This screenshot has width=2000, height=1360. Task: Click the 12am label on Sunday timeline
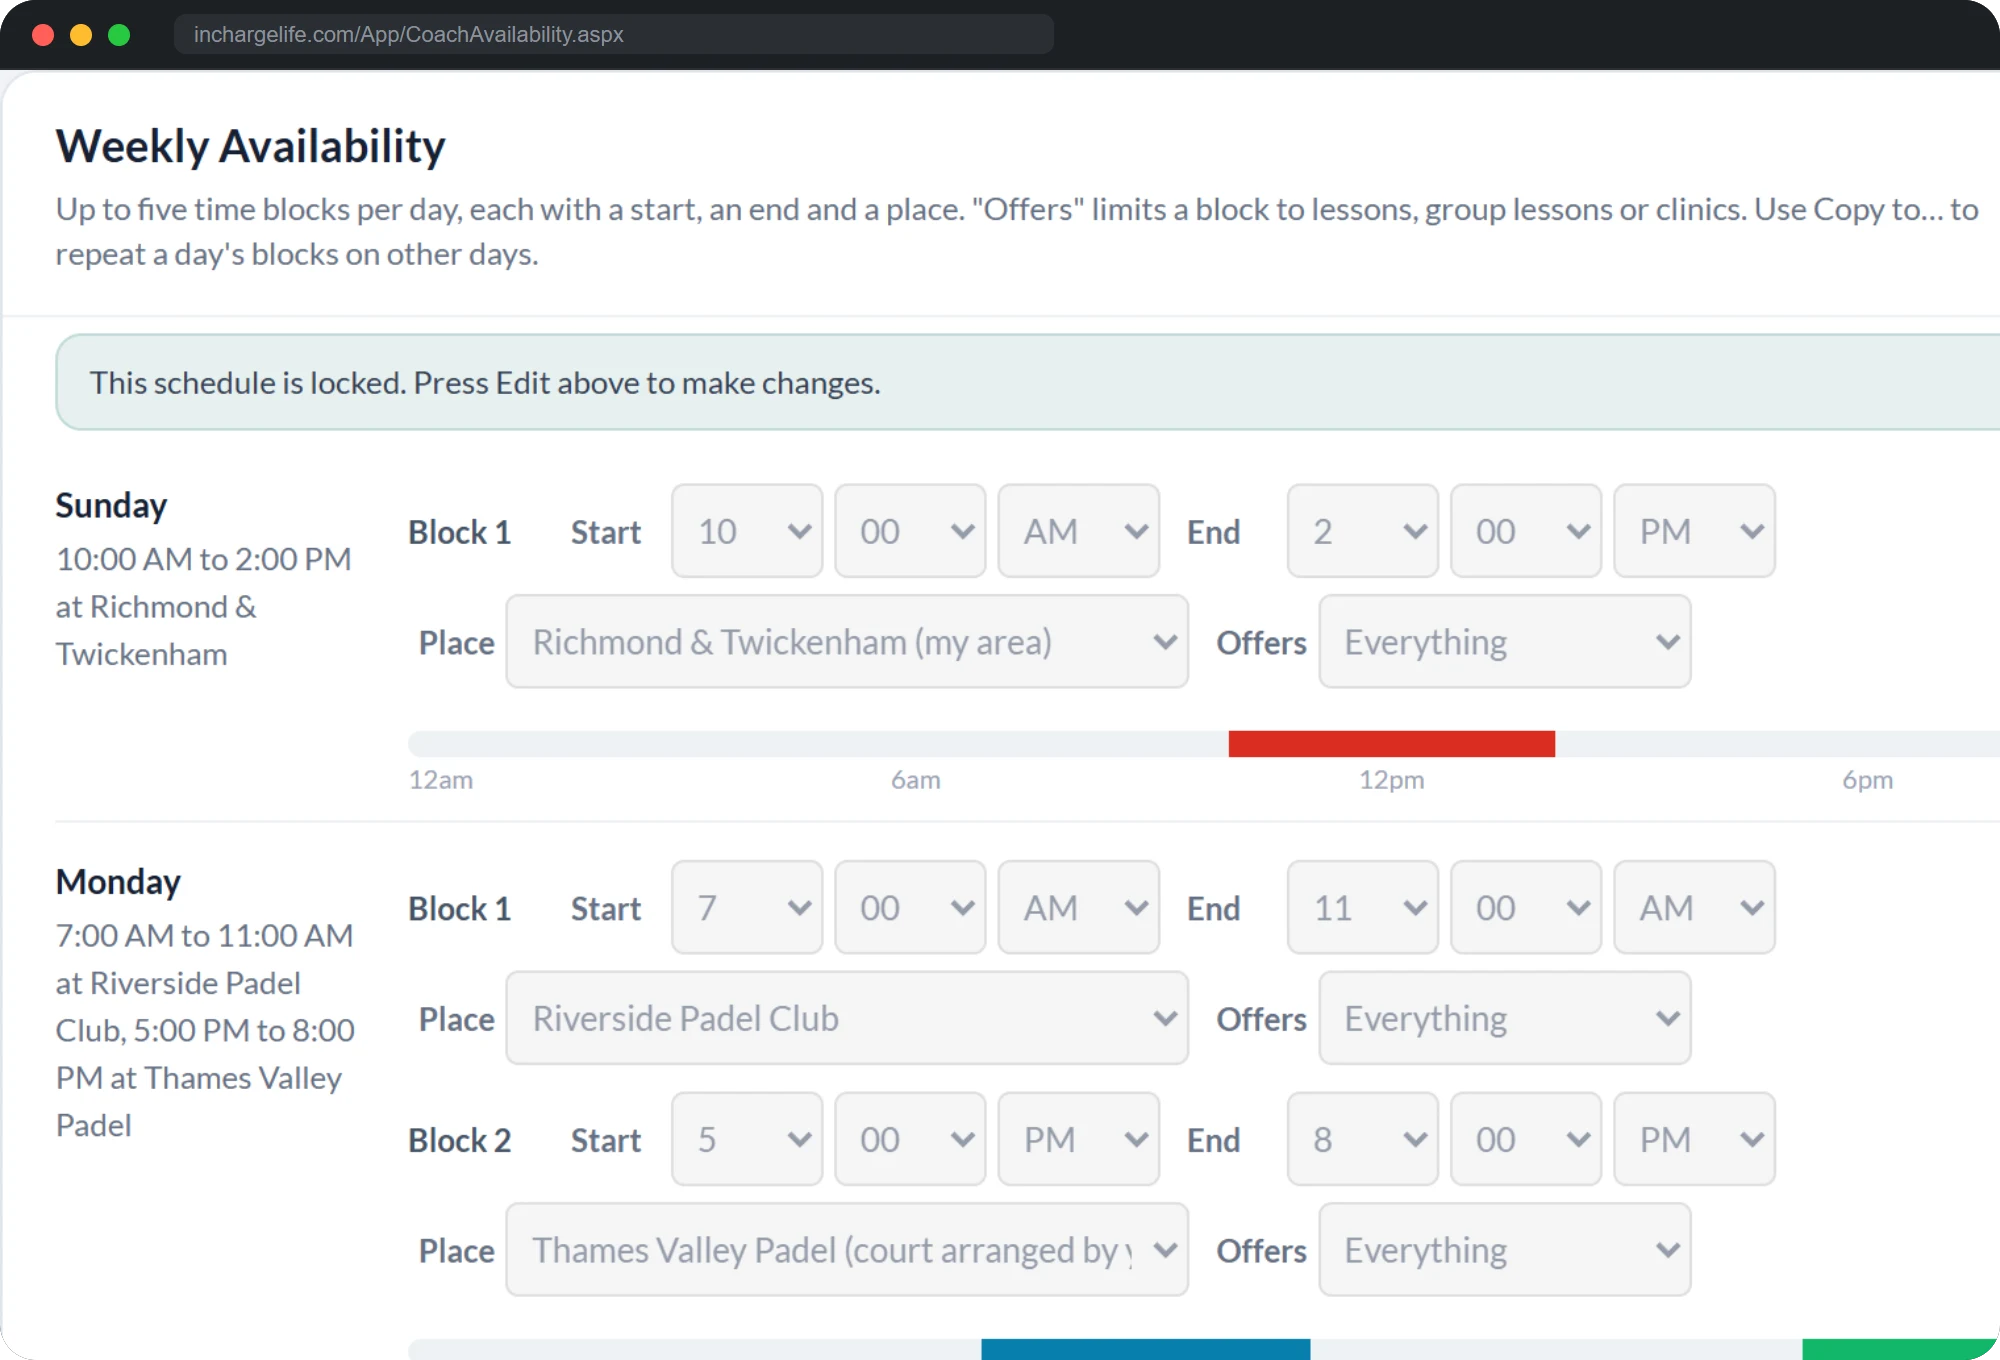pyautogui.click(x=441, y=780)
